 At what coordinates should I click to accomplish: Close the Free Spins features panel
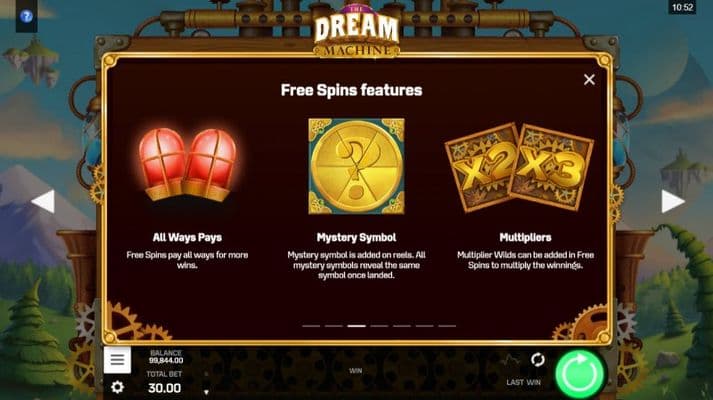(x=589, y=80)
